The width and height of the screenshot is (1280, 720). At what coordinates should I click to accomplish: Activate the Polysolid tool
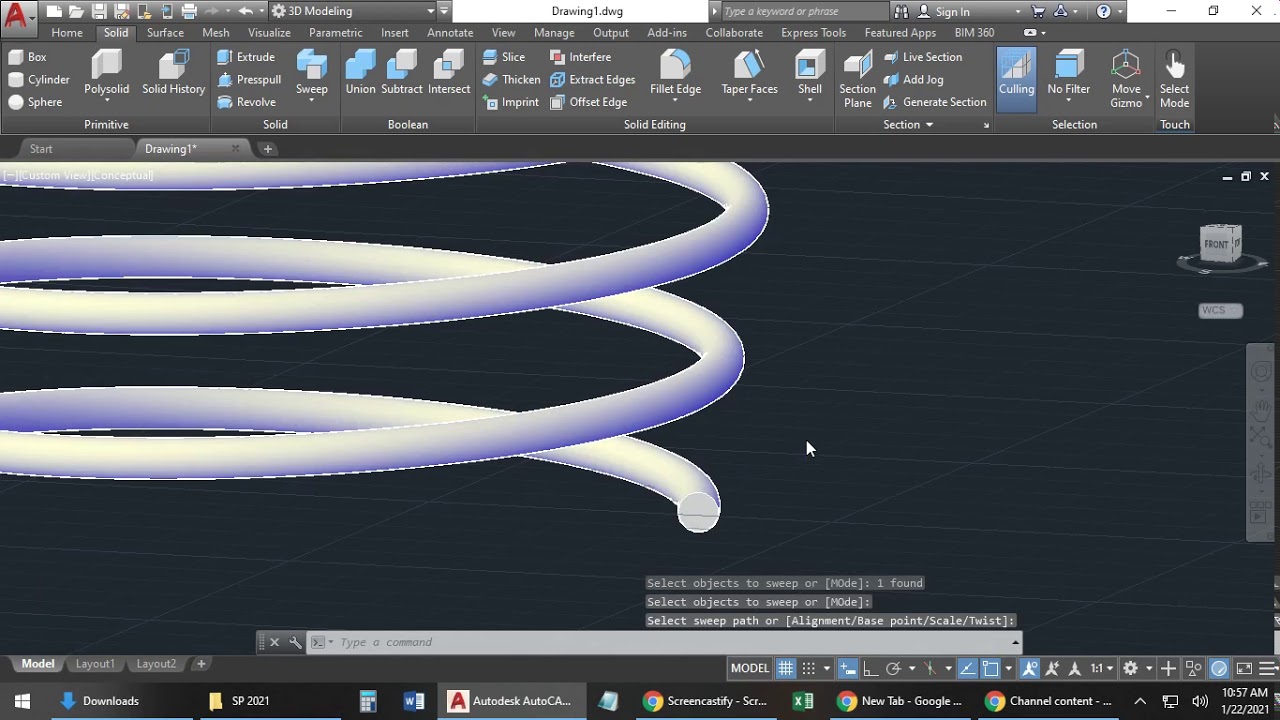click(x=106, y=72)
